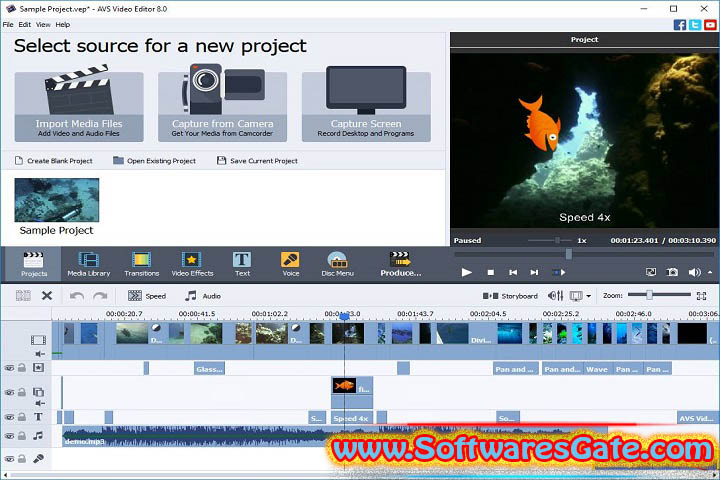This screenshot has height=480, width=720.
Task: Switch to the Media Library tab
Action: point(89,264)
